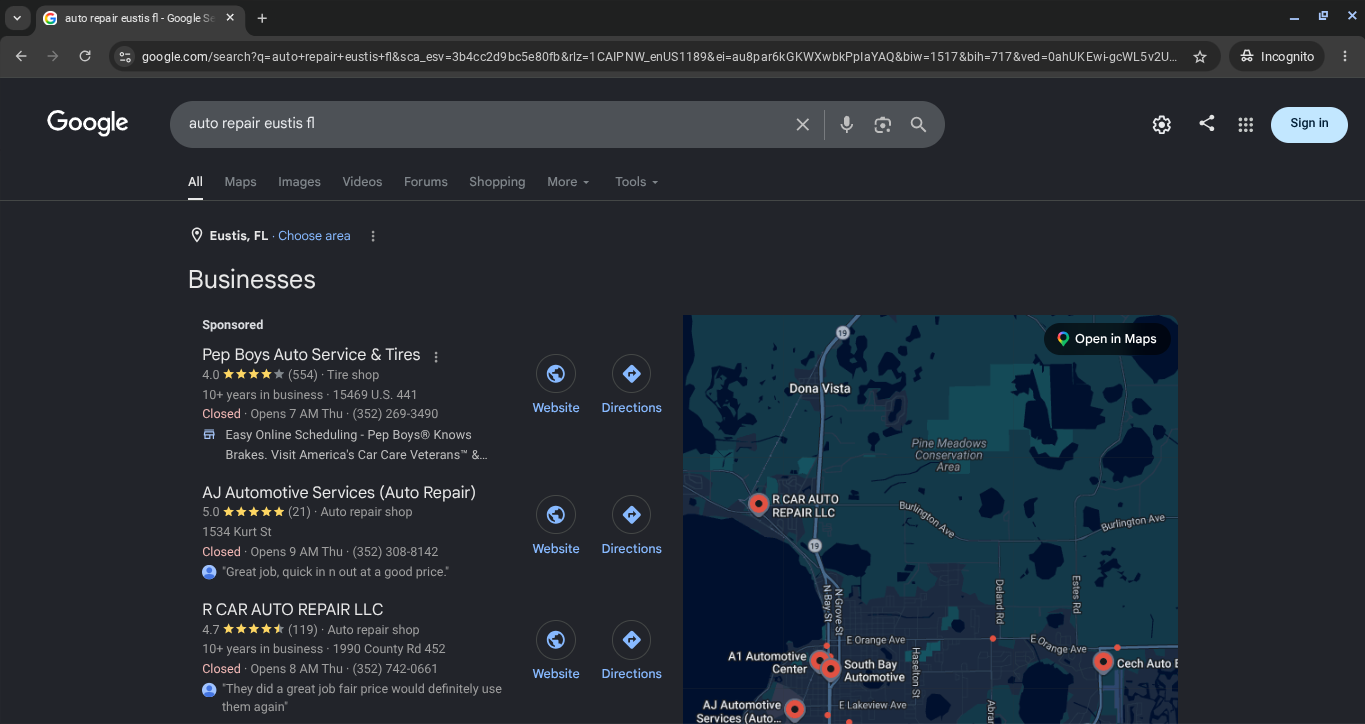Click the South Bay Automotive map pin

pos(831,669)
